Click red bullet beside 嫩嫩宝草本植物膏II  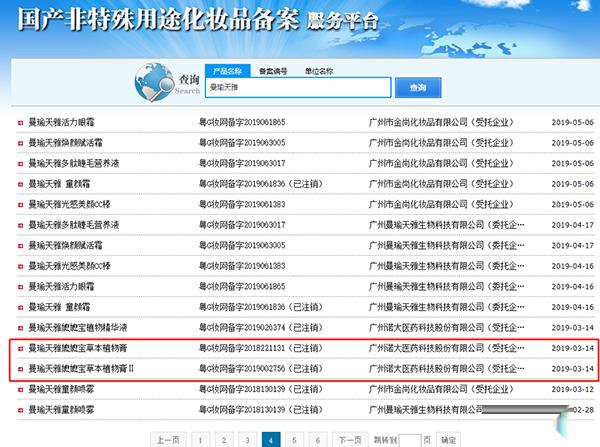[21, 369]
